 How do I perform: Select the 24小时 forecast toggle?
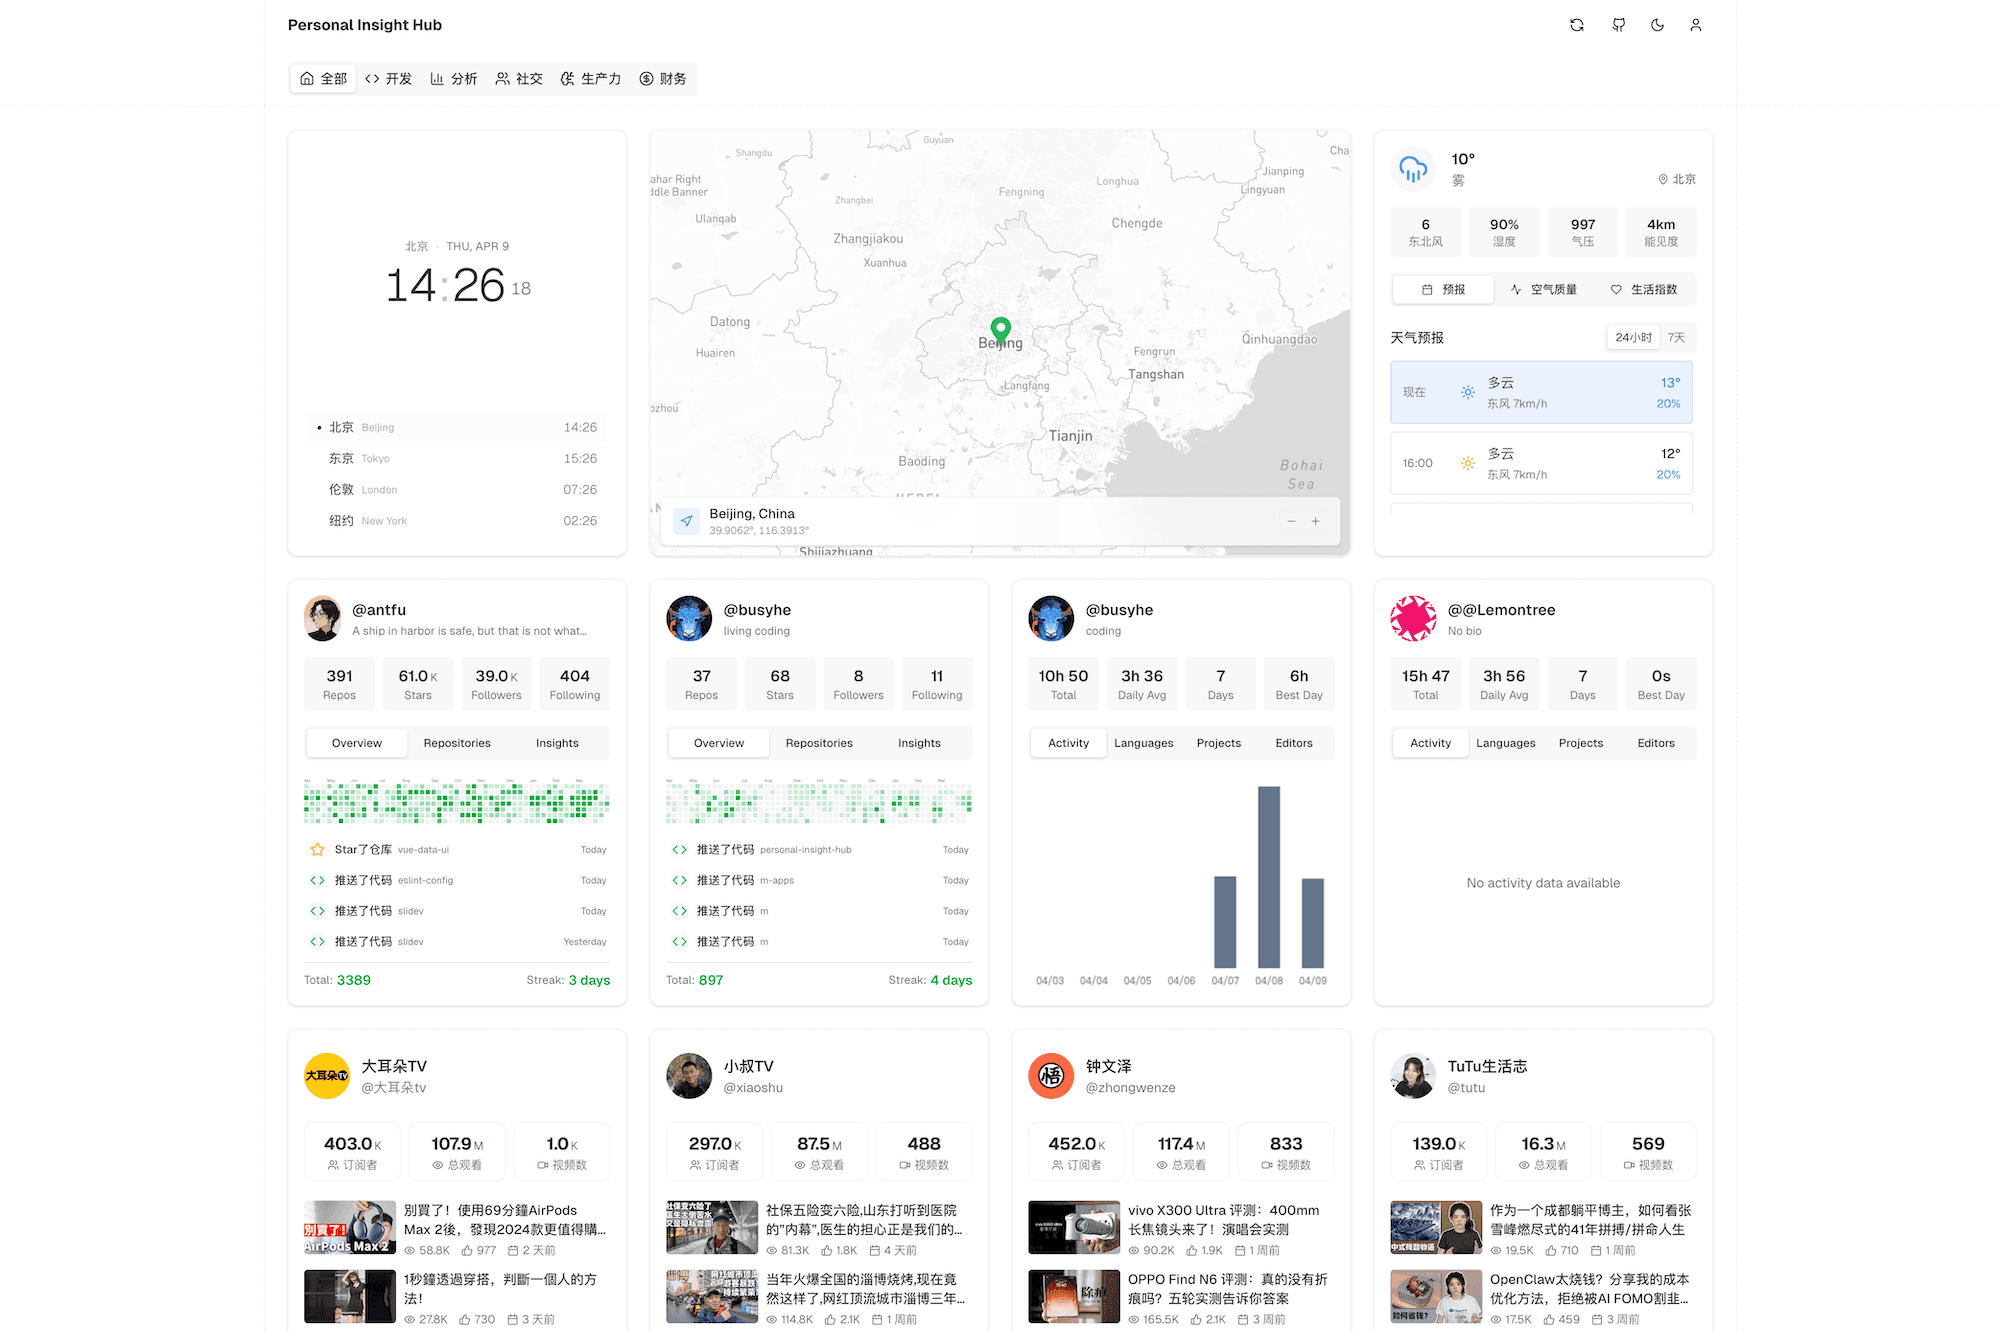coord(1633,338)
